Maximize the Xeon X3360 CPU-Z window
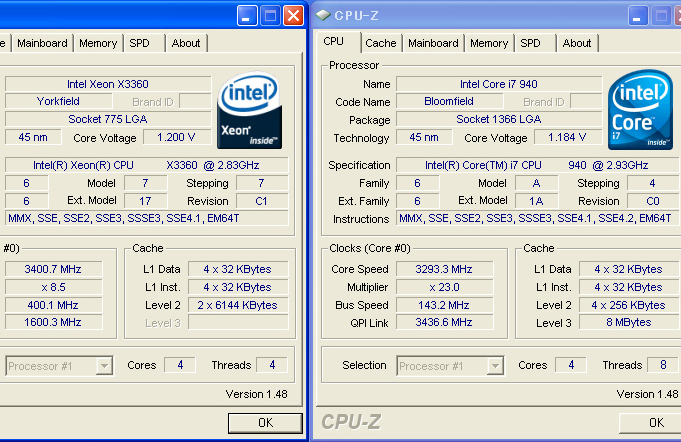This screenshot has height=442, width=681. [270, 16]
